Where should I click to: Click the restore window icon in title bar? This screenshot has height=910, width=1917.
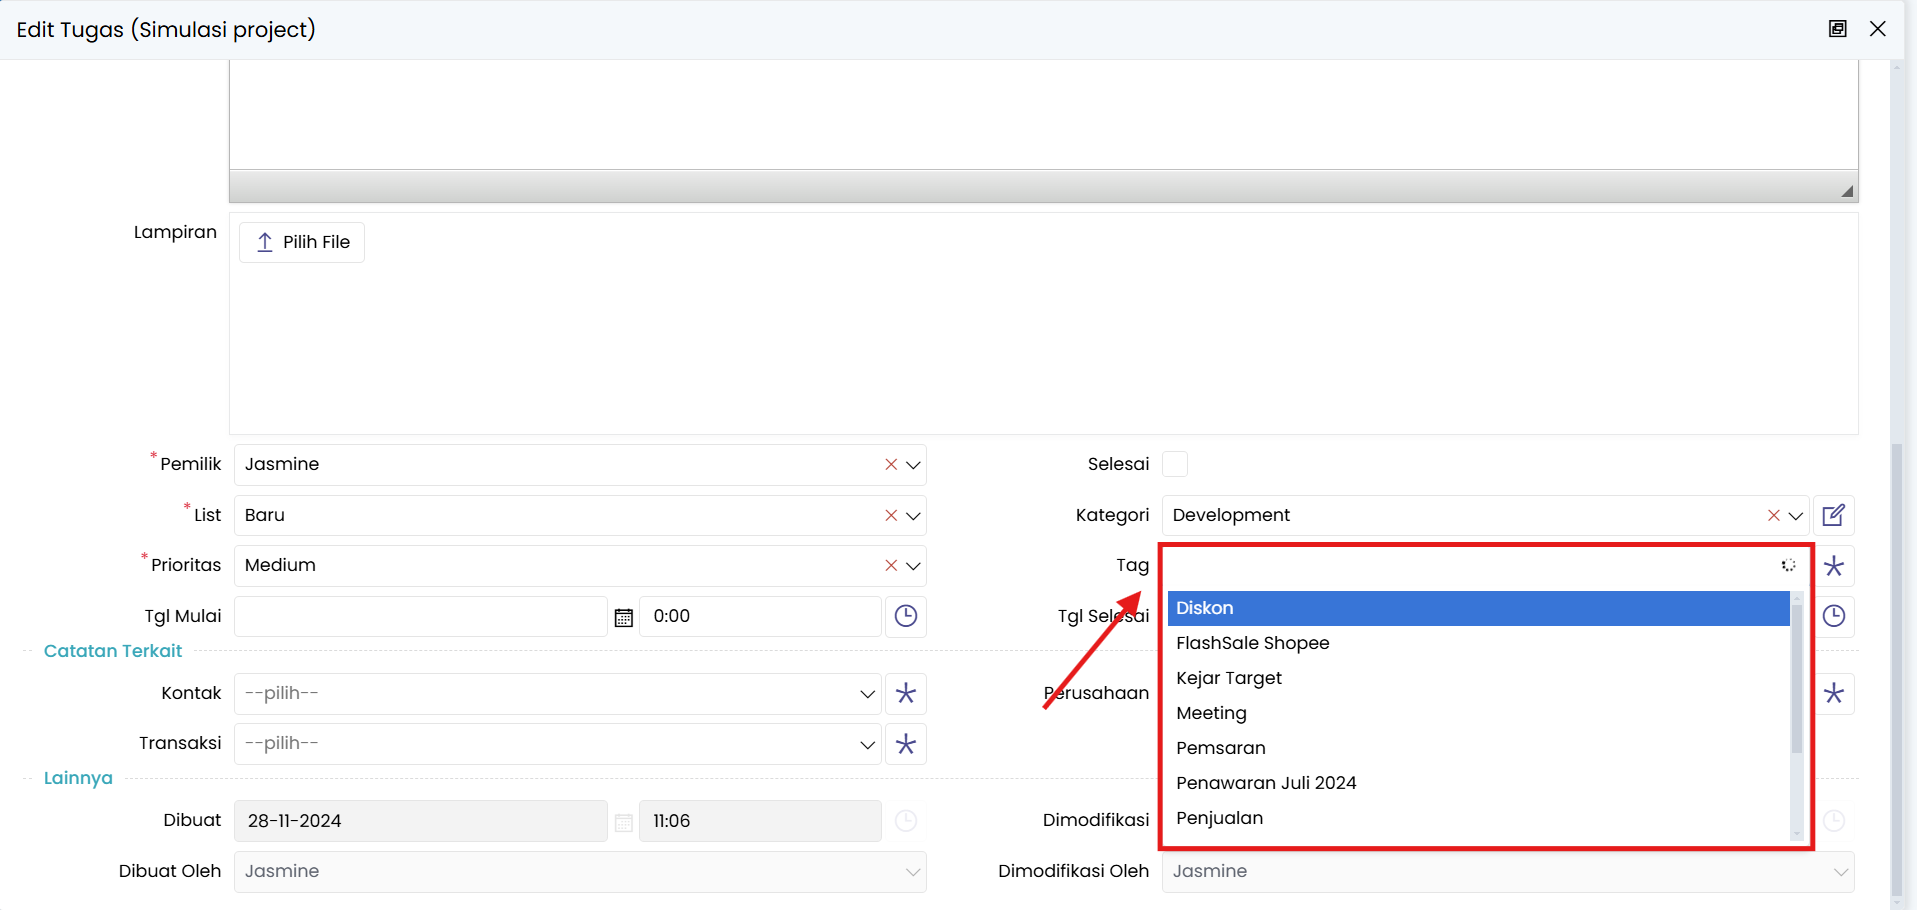point(1837,29)
